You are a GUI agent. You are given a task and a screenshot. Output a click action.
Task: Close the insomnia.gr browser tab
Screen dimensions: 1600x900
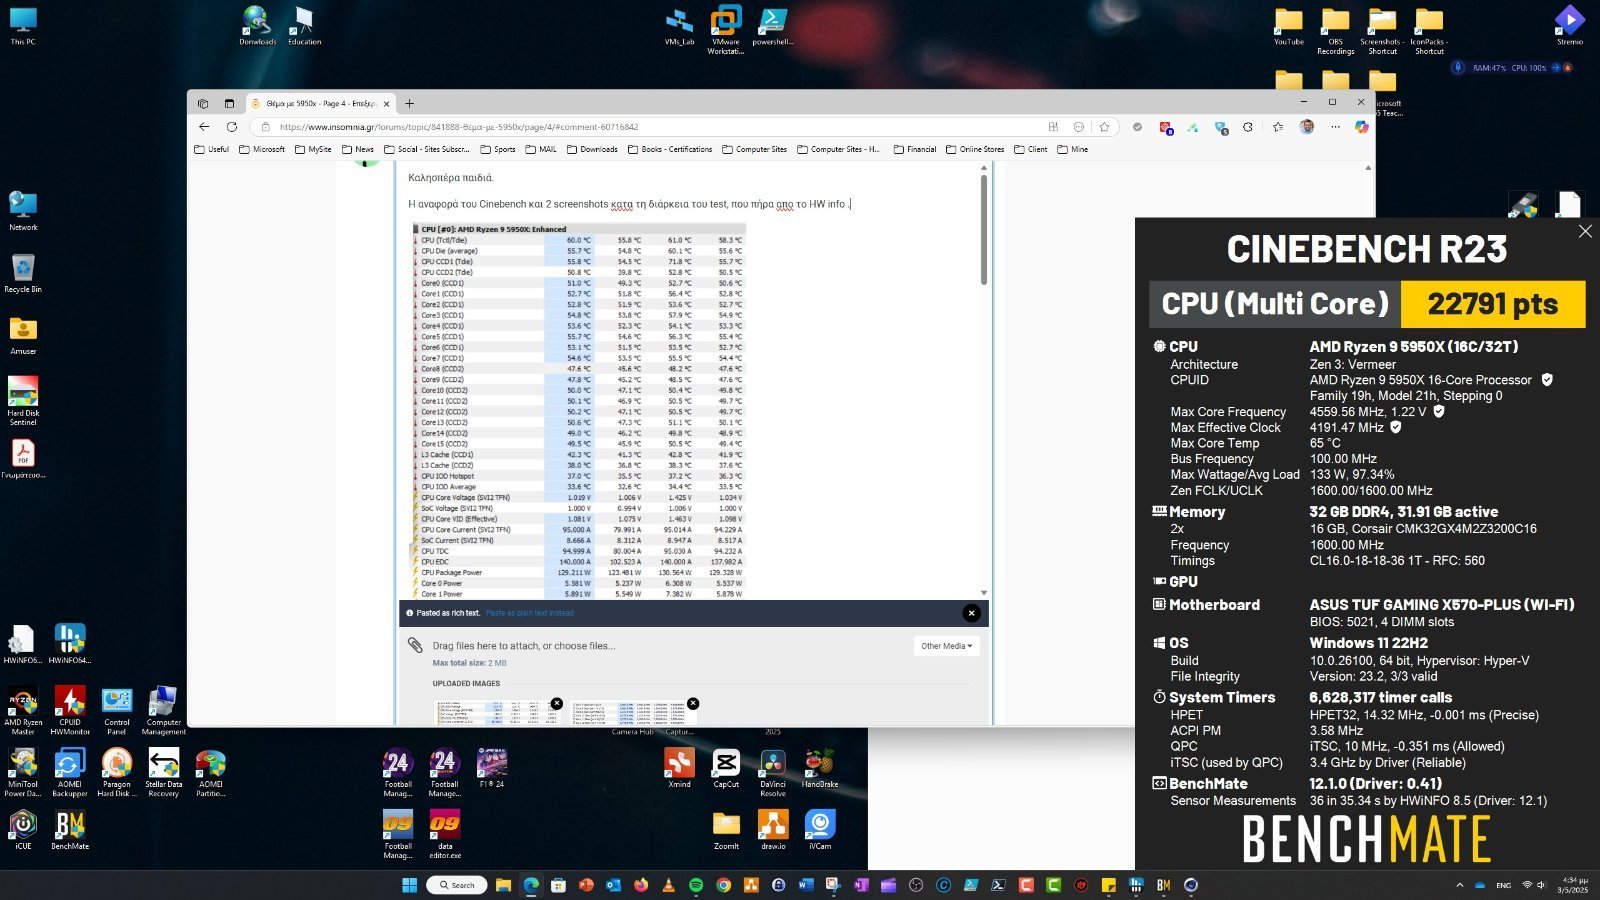coord(387,103)
